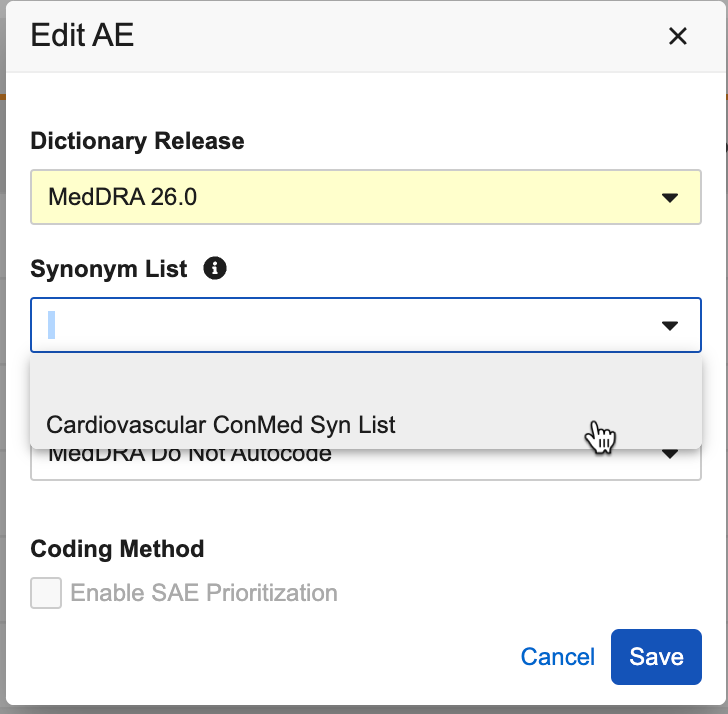This screenshot has width=728, height=714.
Task: Click the arrow beside MedDRA Do Not Autocode
Action: pyautogui.click(x=670, y=456)
